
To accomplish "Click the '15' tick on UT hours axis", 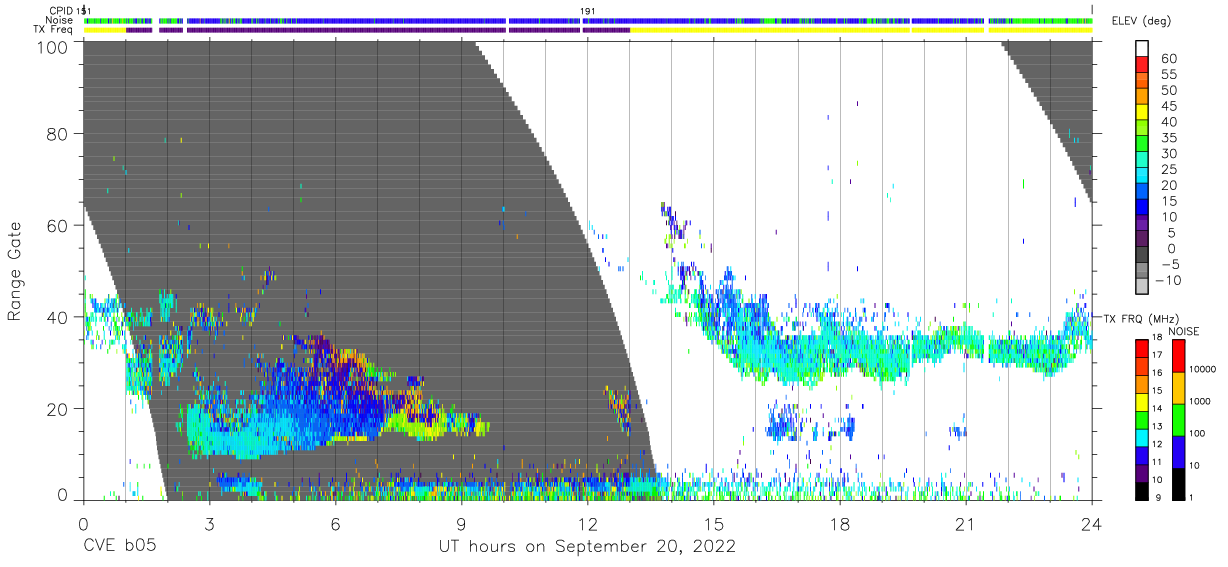I will click(x=714, y=525).
